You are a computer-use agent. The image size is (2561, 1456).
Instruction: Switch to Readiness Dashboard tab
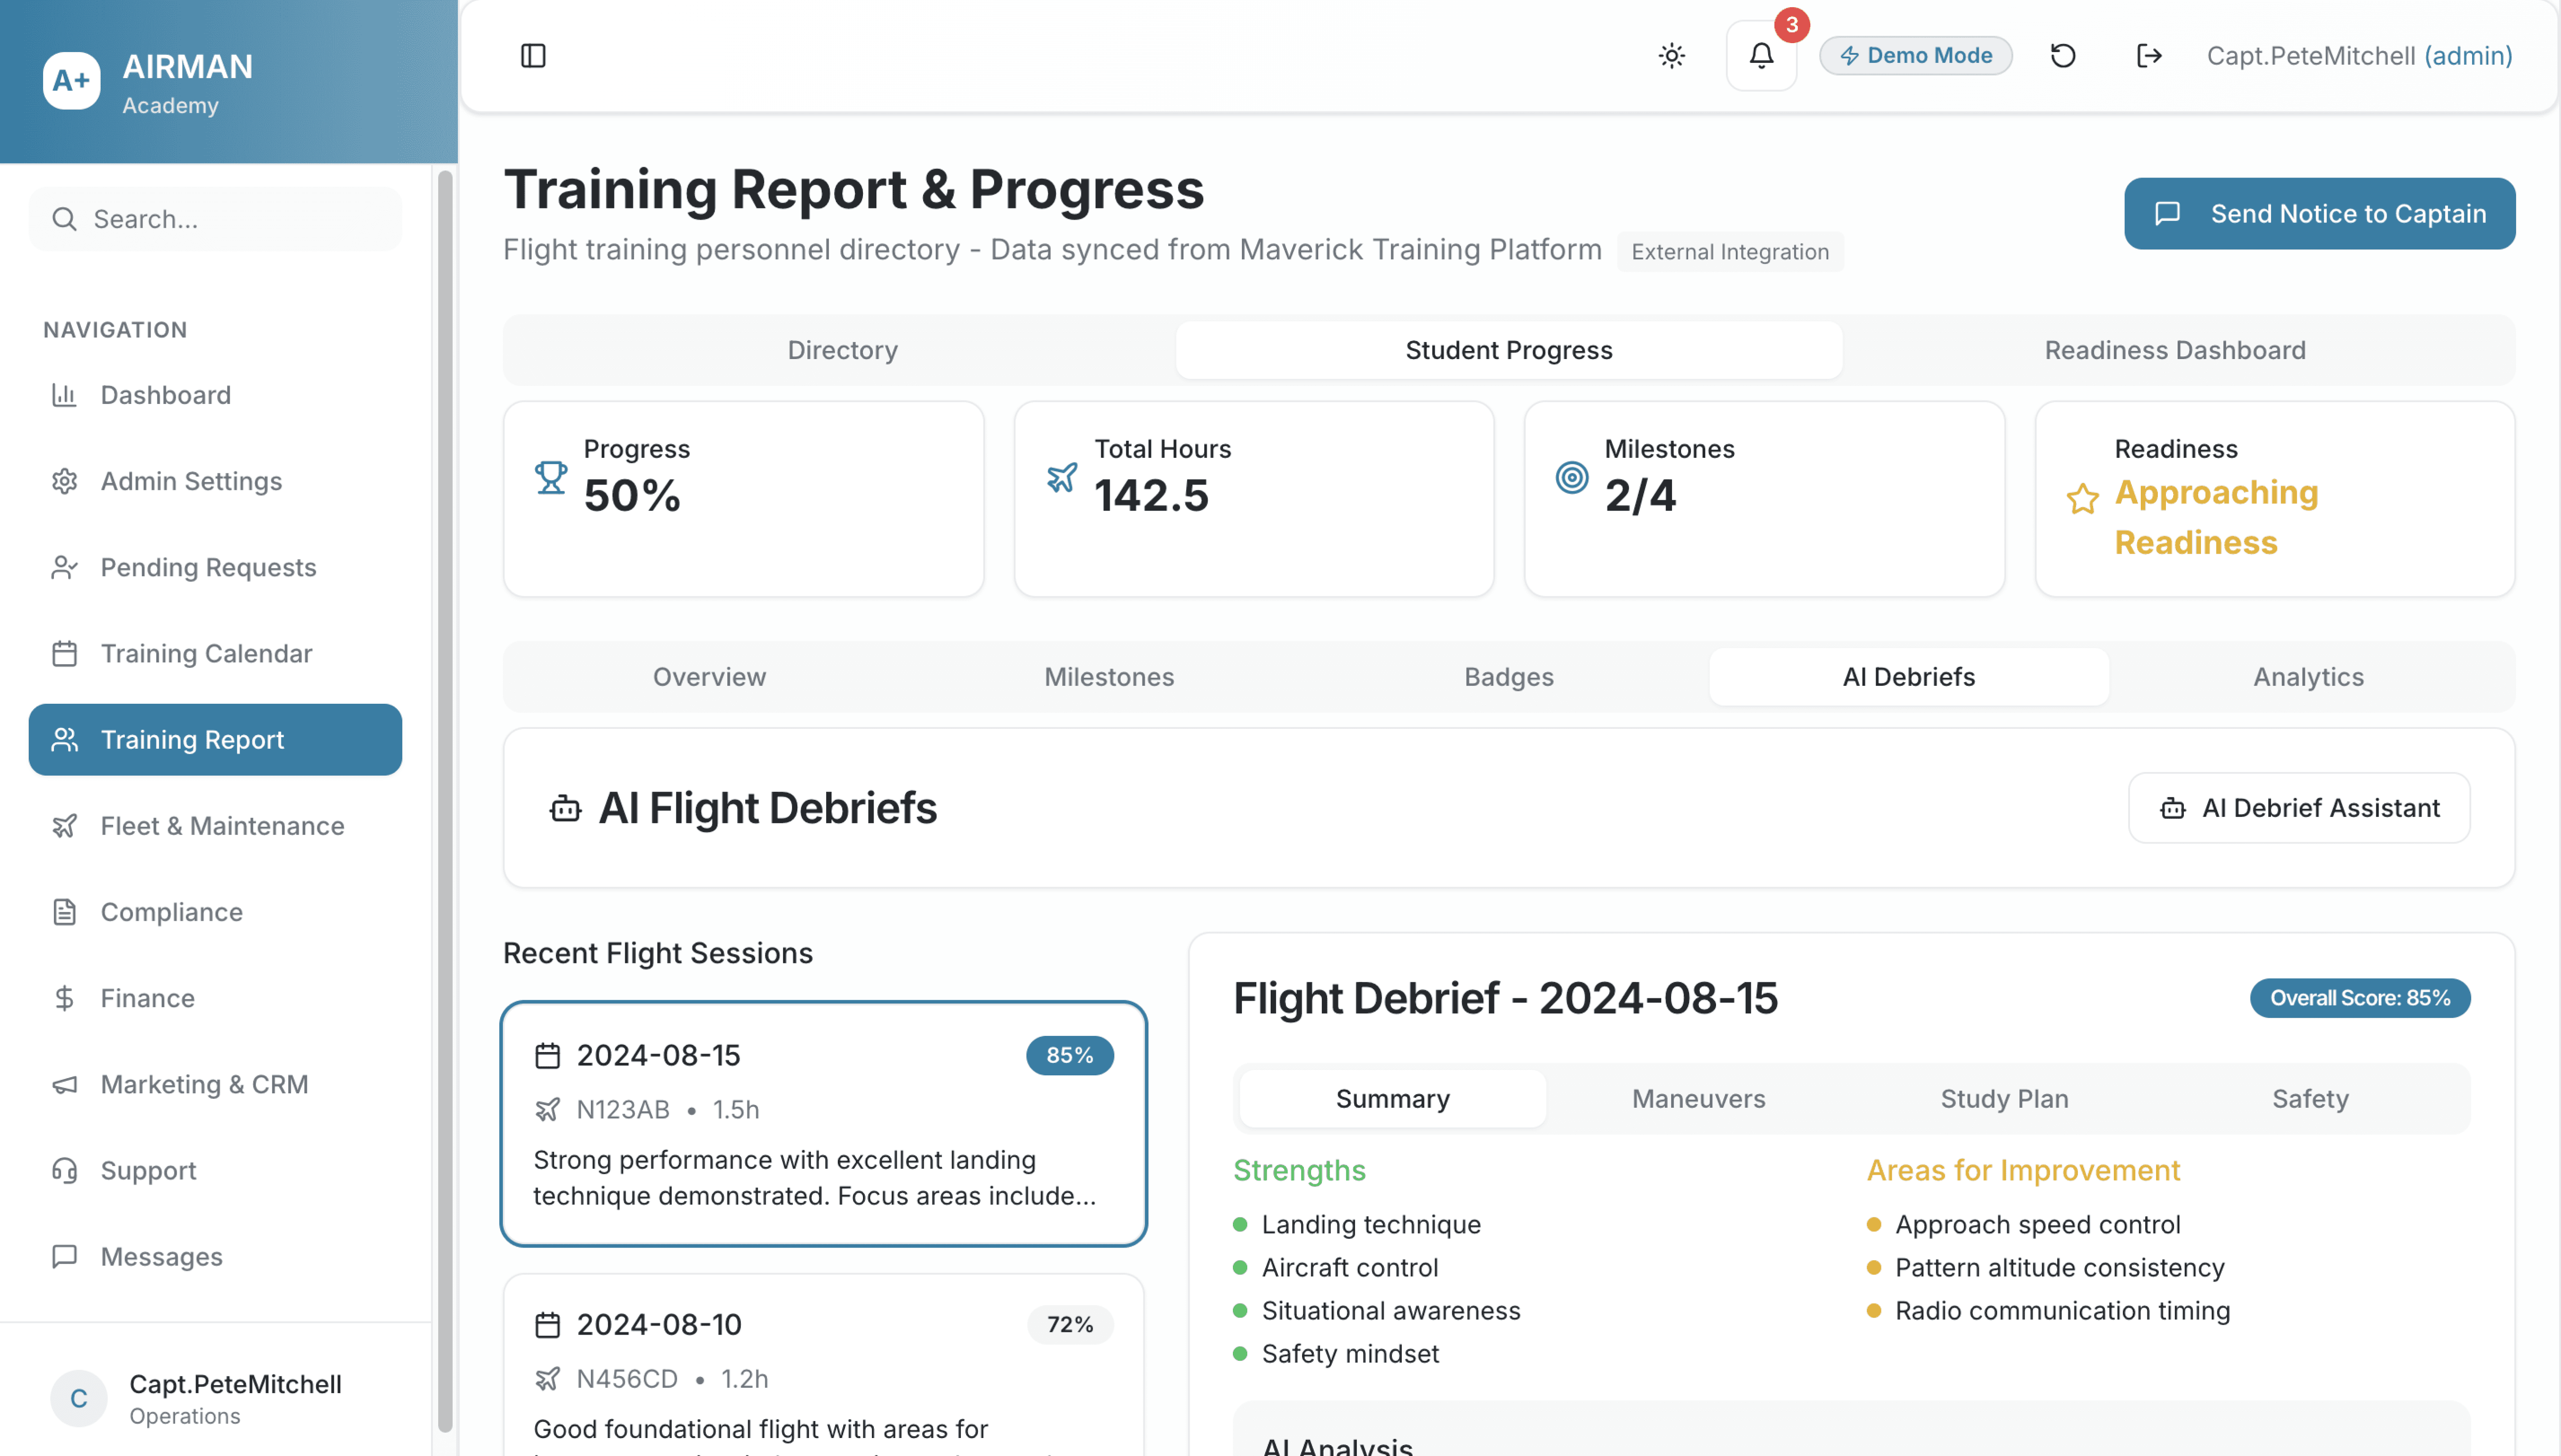pos(2174,350)
